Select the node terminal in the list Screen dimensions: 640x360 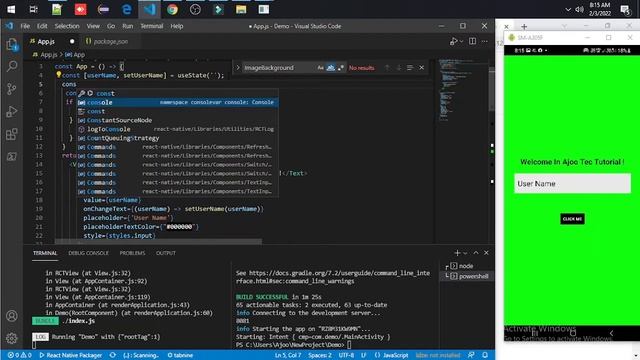click(x=466, y=266)
